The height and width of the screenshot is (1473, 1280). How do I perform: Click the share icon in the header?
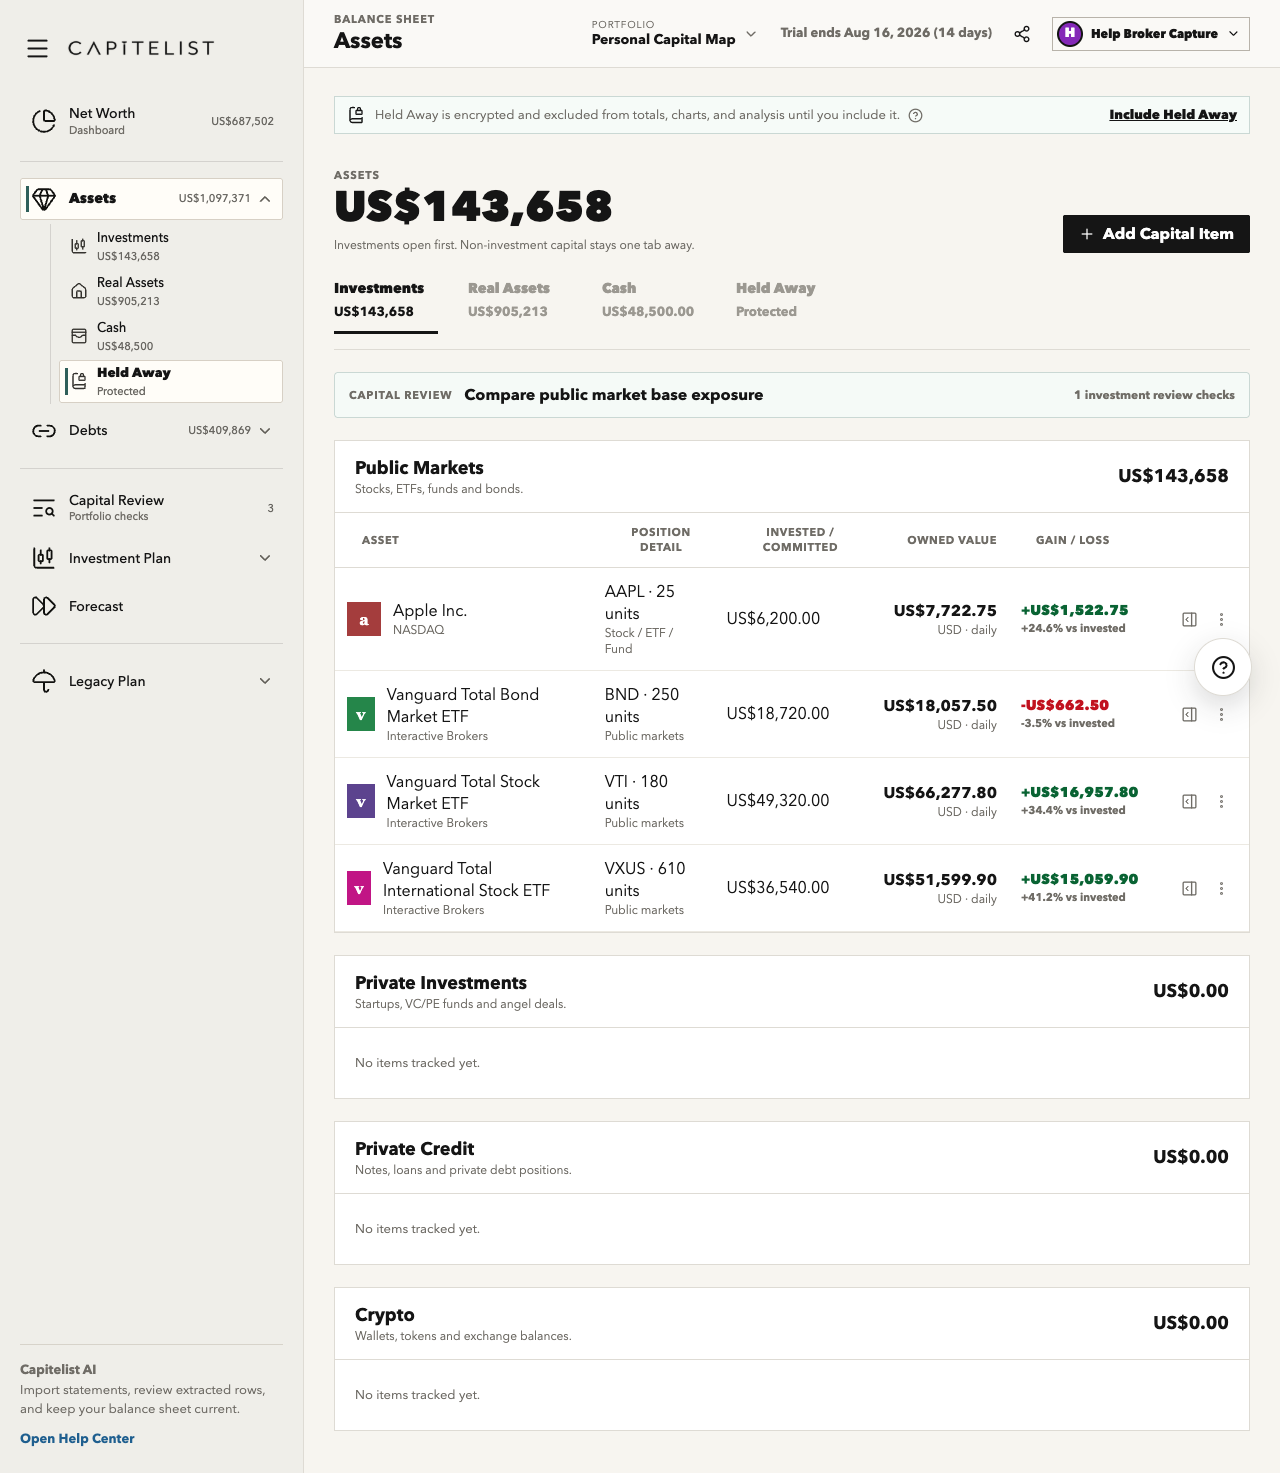(1022, 34)
